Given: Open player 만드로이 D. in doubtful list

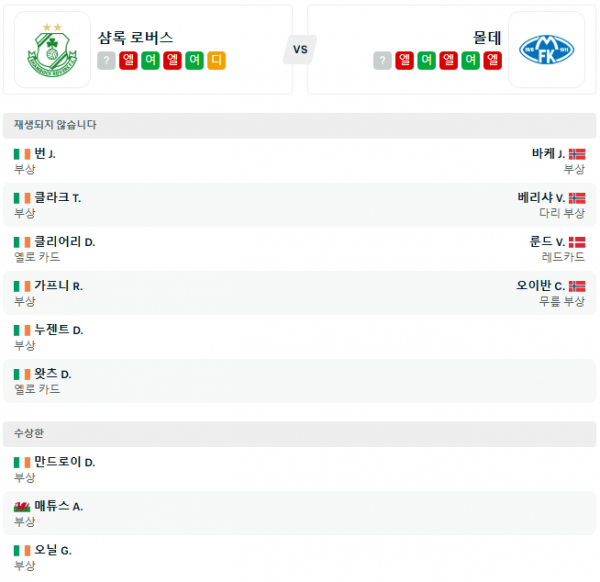Looking at the screenshot, I should (x=64, y=462).
